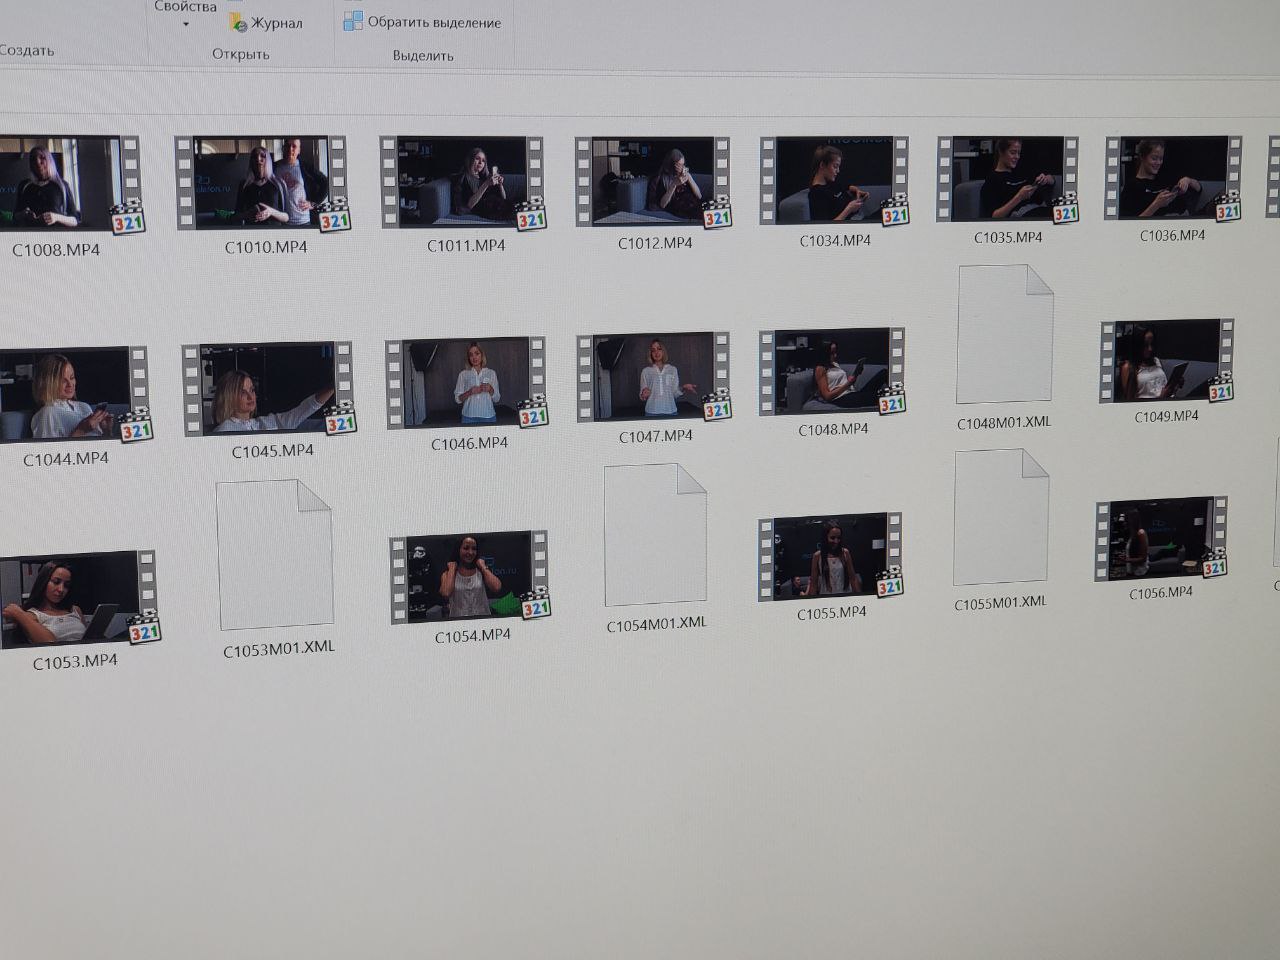Click the C1054.MP4 file name
This screenshot has width=1280, height=960.
473,636
